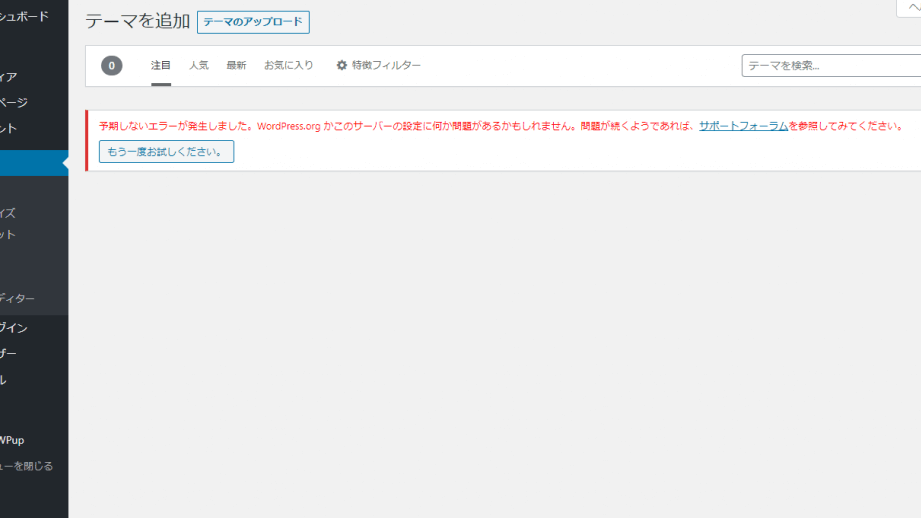921x518 pixels.
Task: Show the お気に入り tab
Action: (288, 65)
